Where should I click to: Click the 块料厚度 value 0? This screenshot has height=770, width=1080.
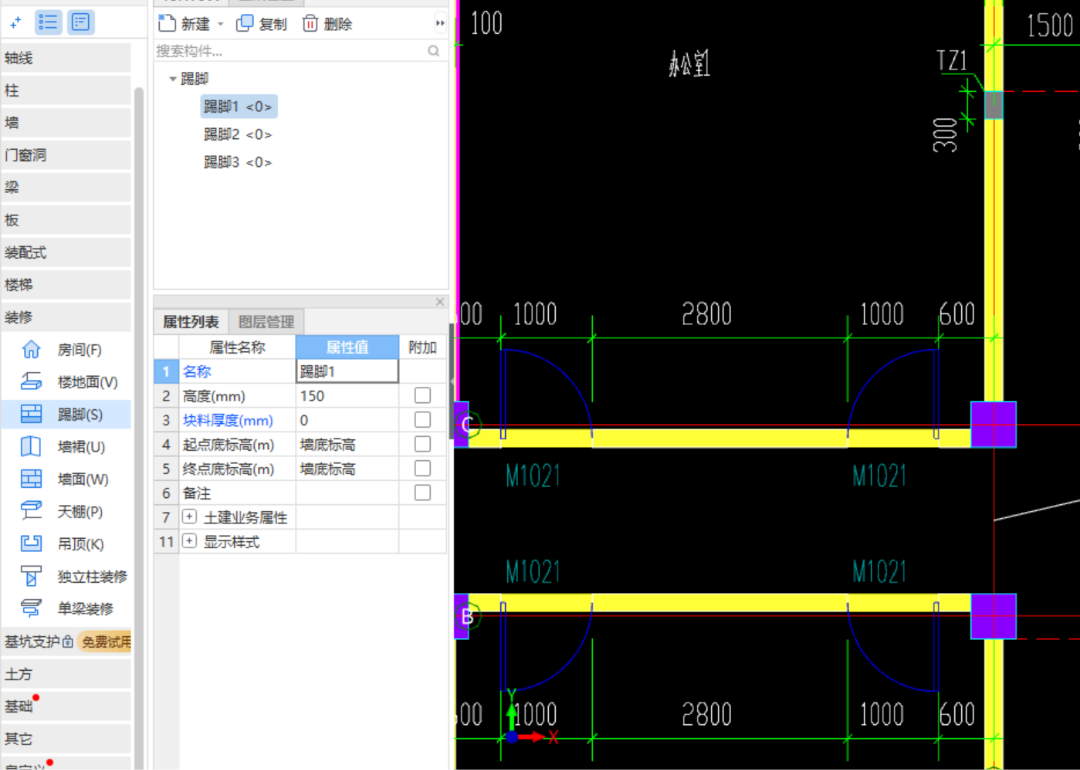click(347, 419)
